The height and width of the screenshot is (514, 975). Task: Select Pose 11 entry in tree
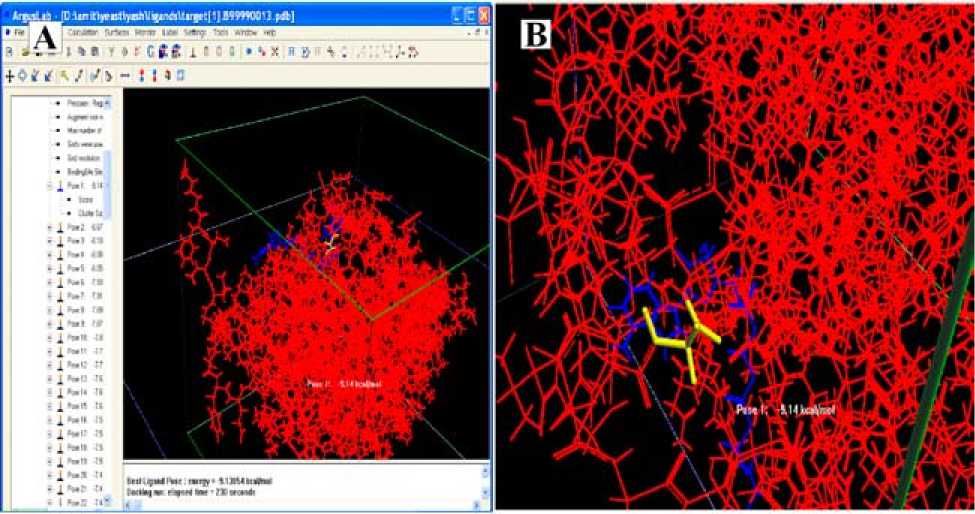pos(85,351)
